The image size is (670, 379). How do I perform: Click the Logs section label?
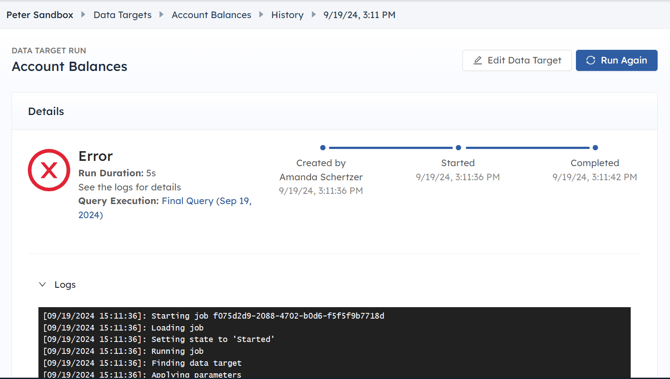pos(65,285)
